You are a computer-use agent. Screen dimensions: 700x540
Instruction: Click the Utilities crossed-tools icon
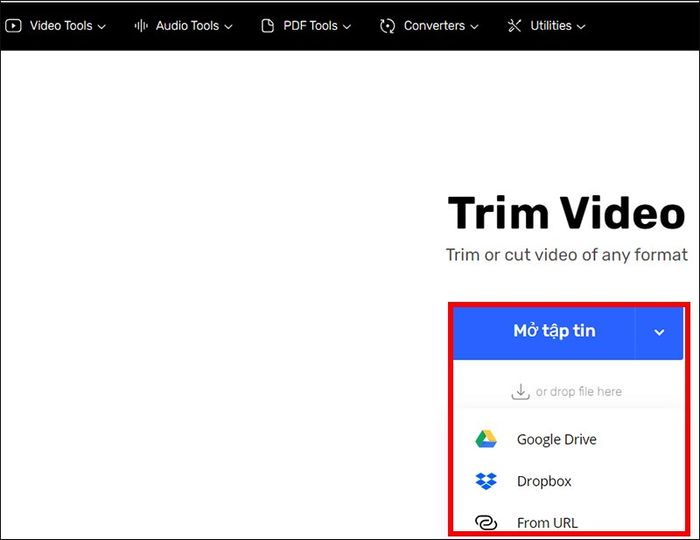[x=514, y=26]
